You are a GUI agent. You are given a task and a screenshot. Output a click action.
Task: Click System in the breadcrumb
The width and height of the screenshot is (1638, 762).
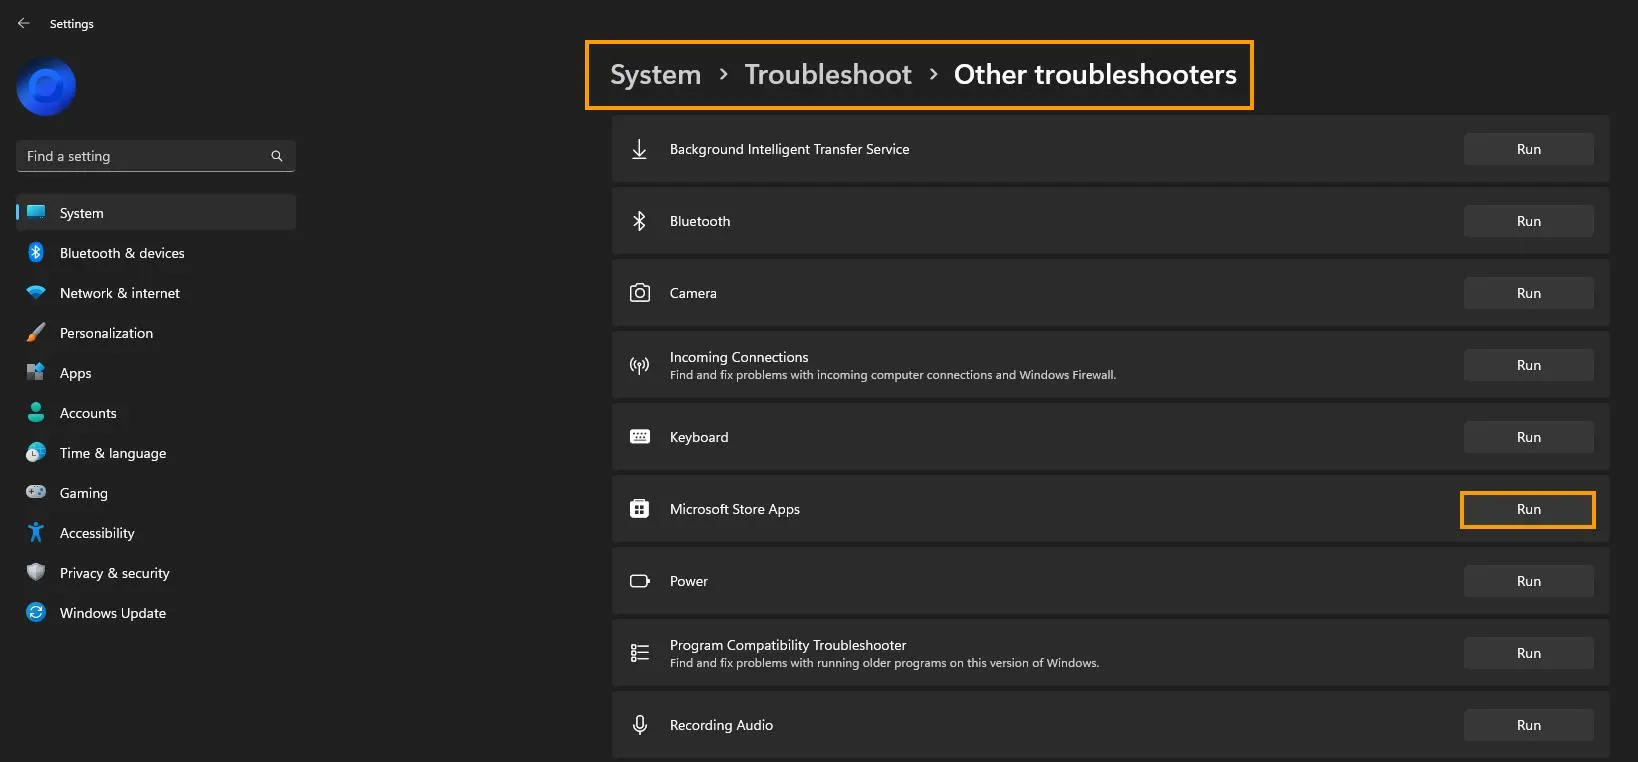pos(655,75)
